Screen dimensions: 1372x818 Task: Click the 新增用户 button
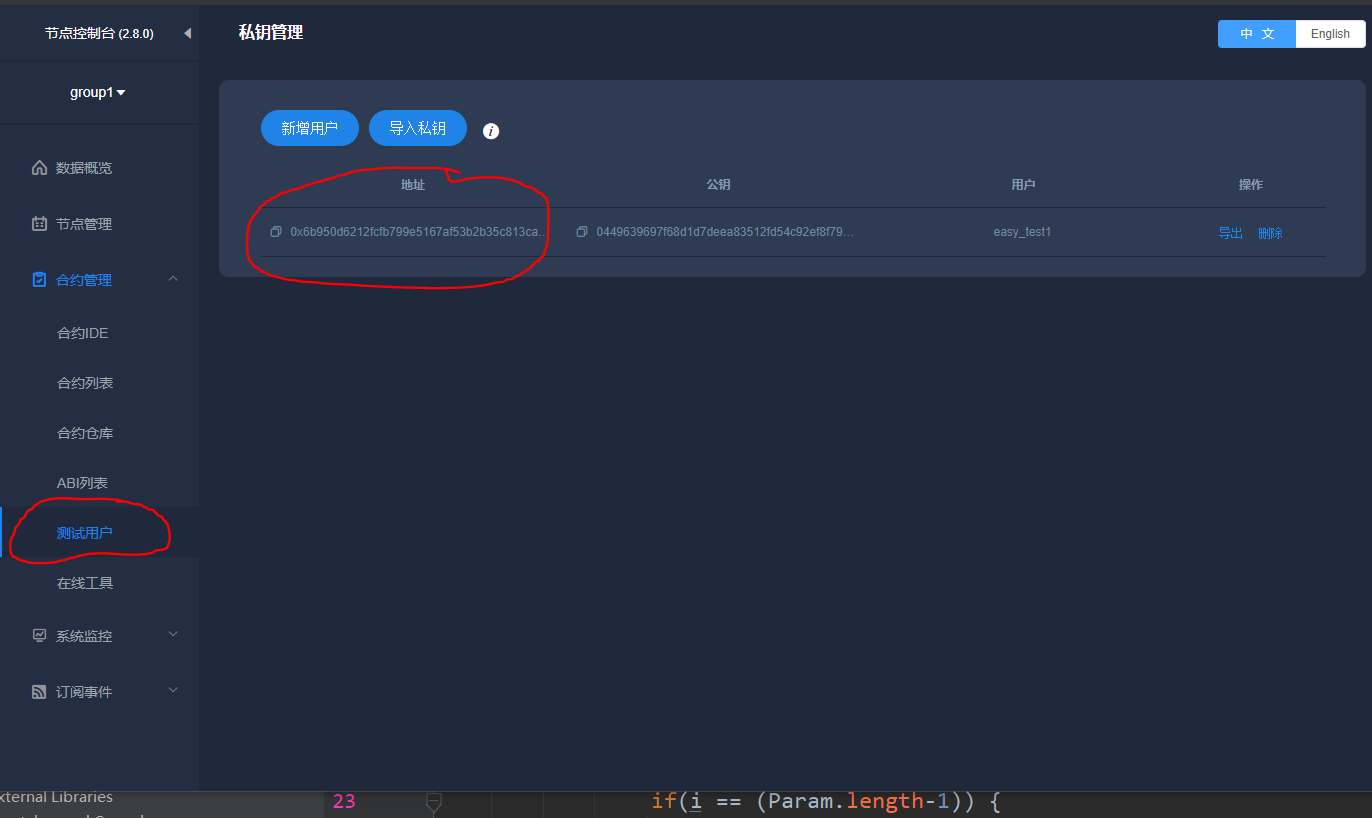click(309, 128)
